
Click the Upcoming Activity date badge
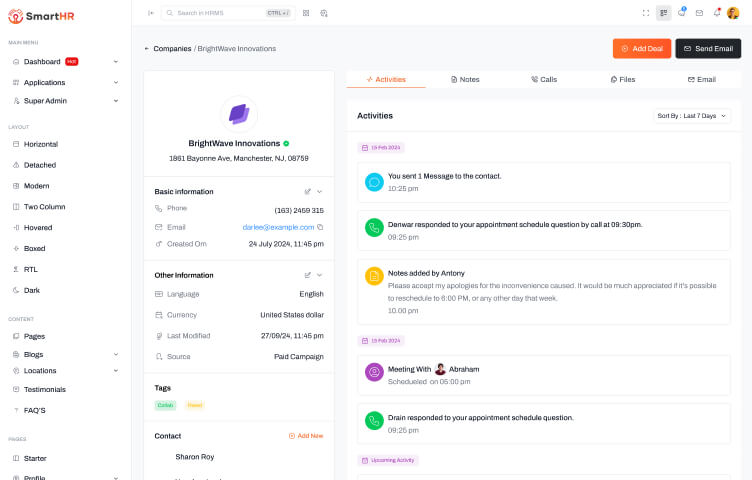coord(388,460)
